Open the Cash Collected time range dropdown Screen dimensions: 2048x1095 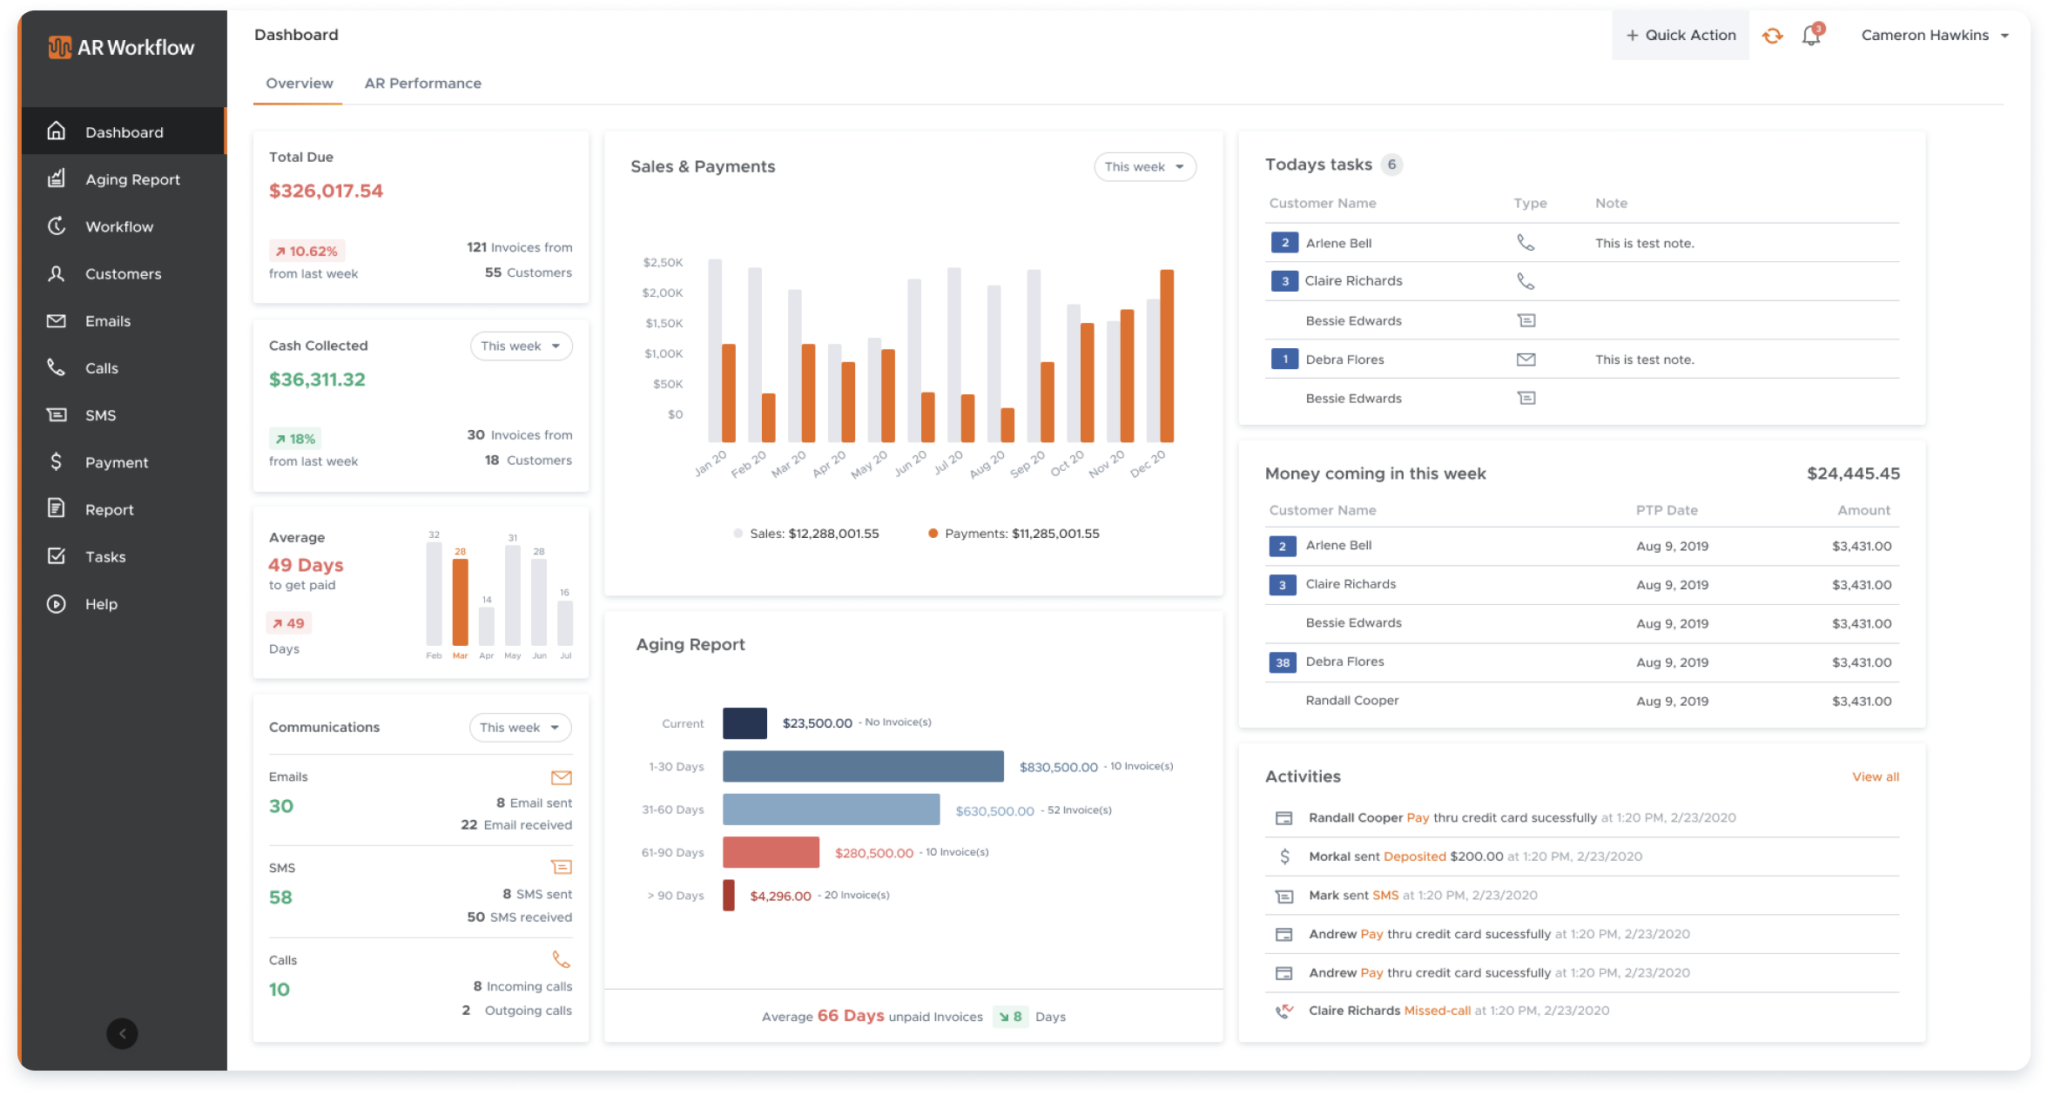click(520, 345)
